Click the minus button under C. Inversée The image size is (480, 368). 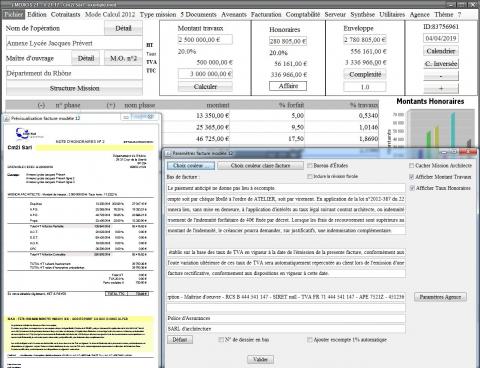pos(441,76)
